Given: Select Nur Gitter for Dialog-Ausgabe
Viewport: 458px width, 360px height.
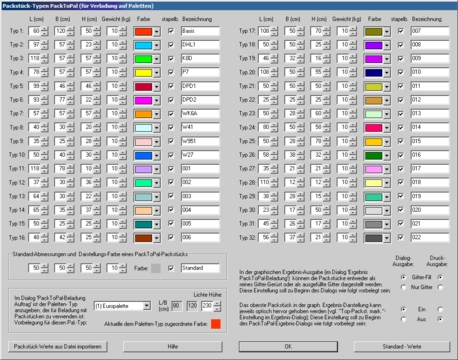Looking at the screenshot, I should point(403,287).
